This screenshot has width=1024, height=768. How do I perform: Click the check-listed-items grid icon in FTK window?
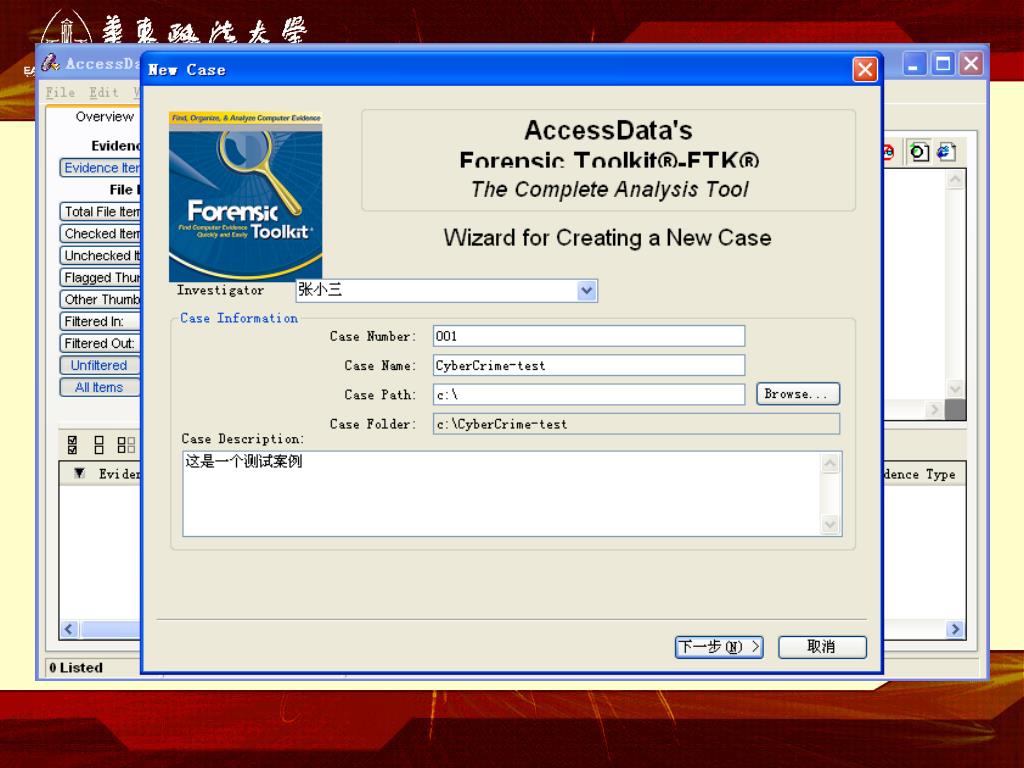126,445
